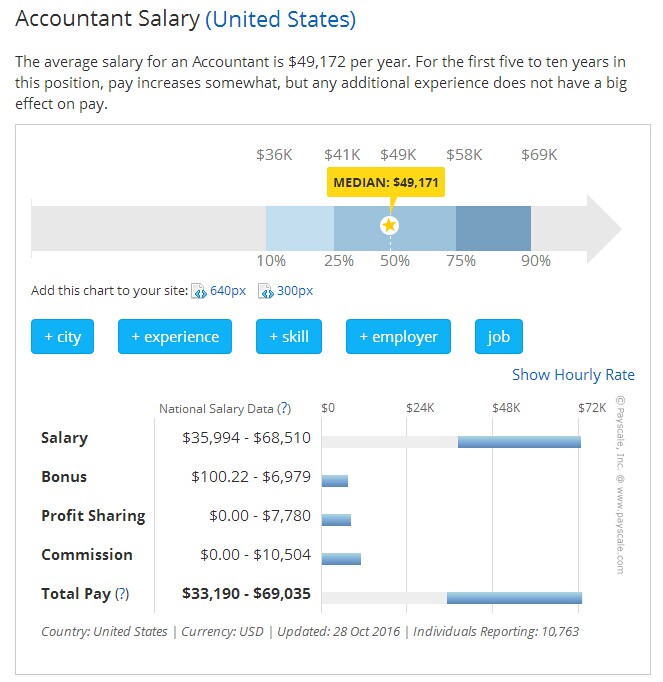This screenshot has width=663, height=682.
Task: Open National Salary Data help question mark
Action: [284, 408]
